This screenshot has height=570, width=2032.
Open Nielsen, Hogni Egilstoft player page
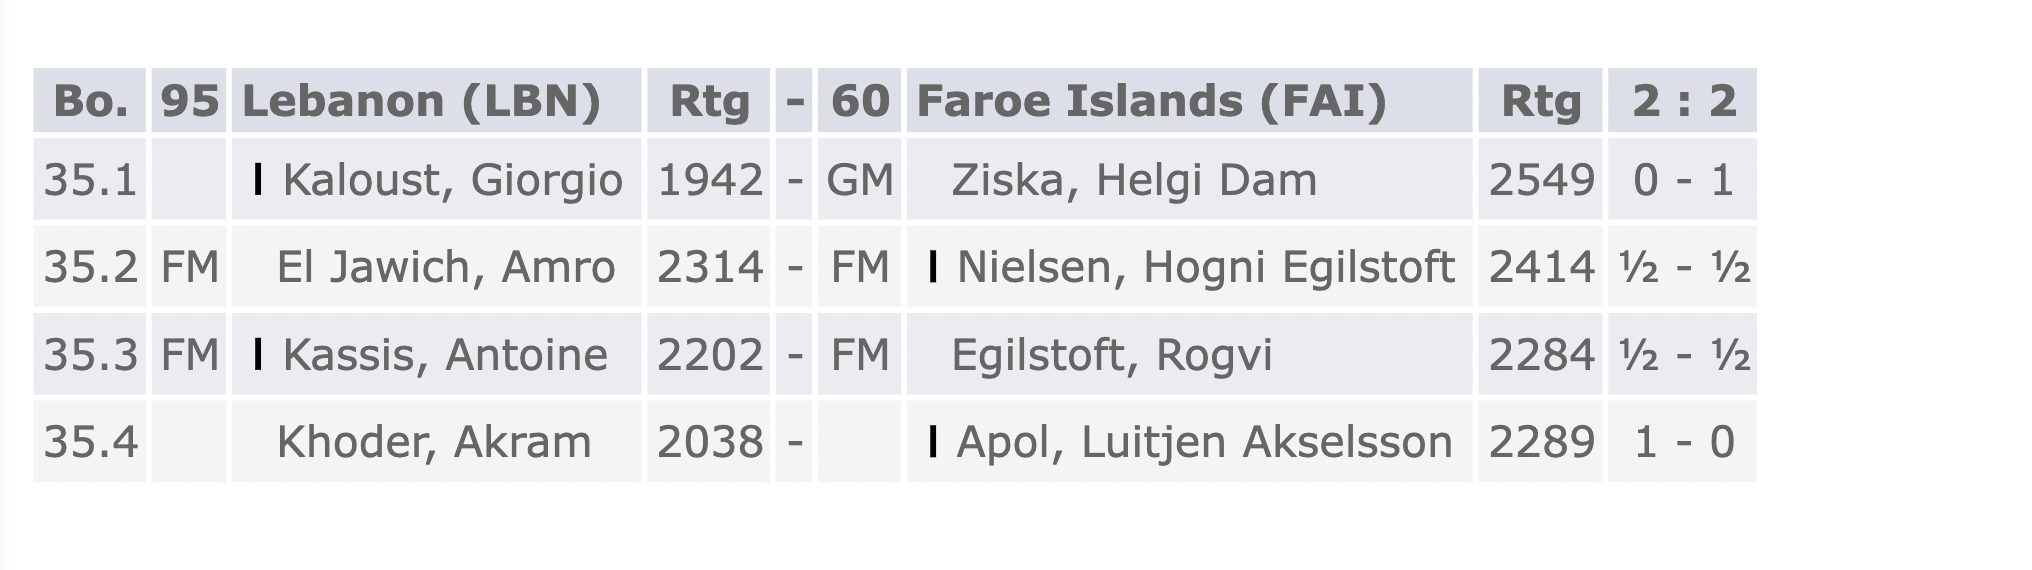point(1206,268)
